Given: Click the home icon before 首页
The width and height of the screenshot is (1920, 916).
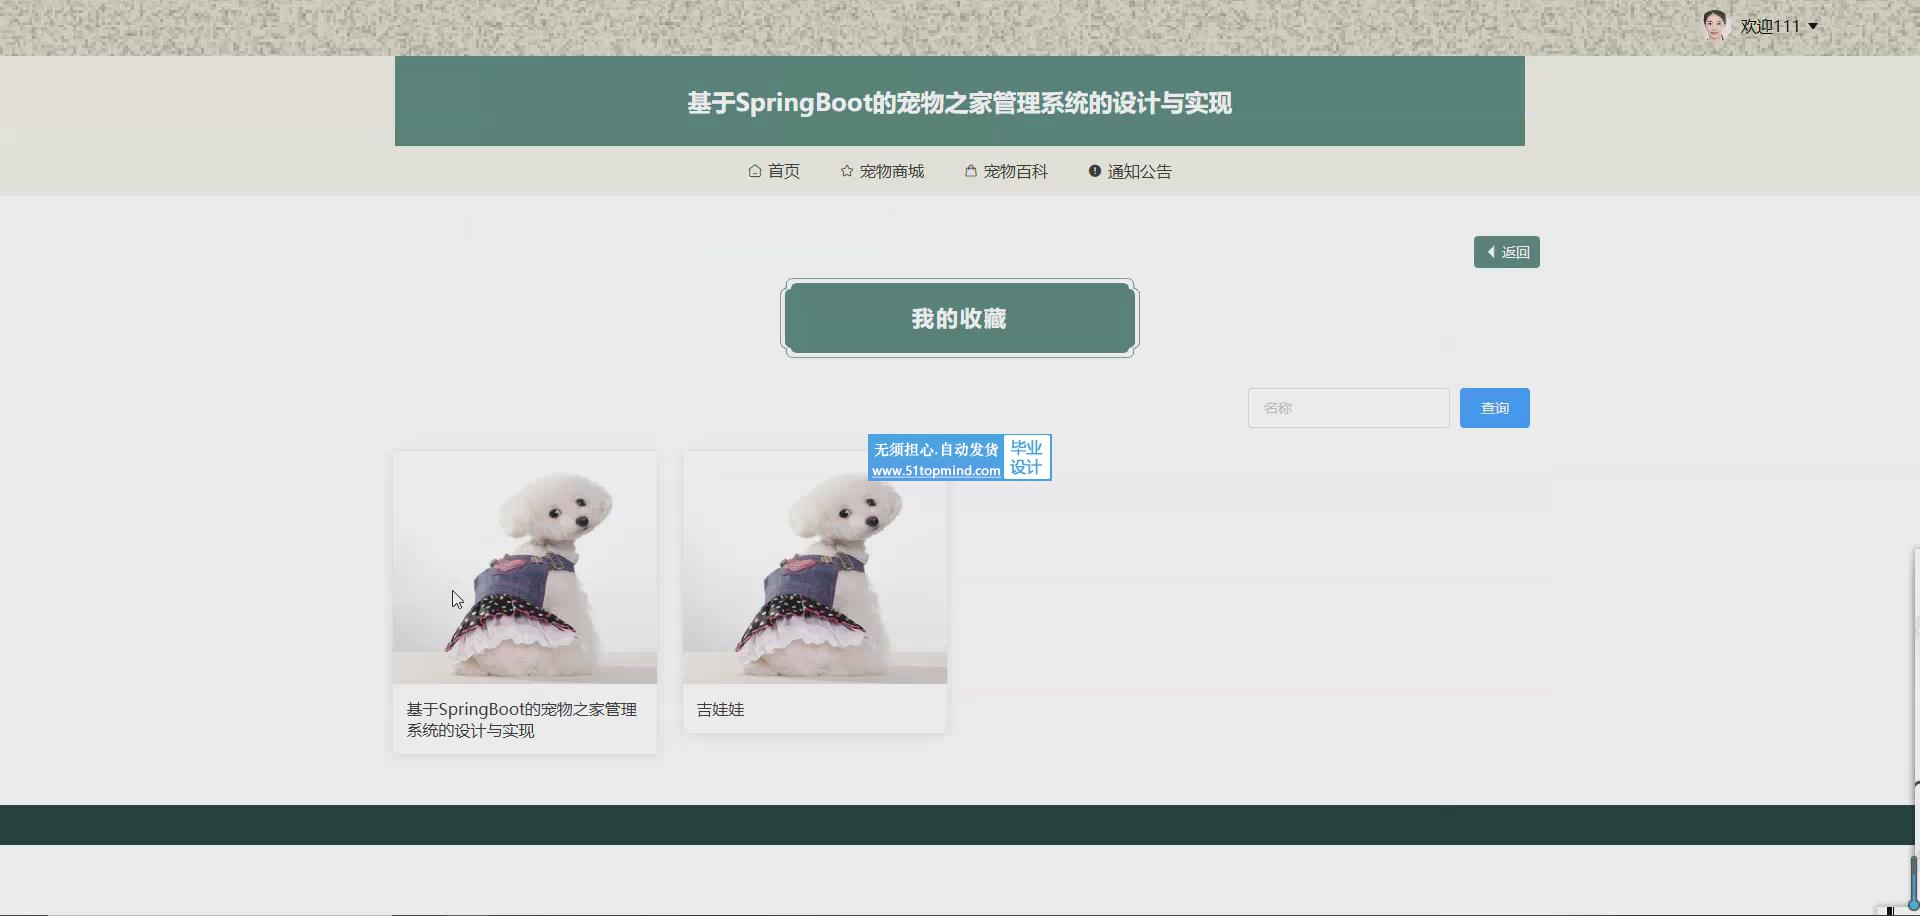Looking at the screenshot, I should [755, 171].
